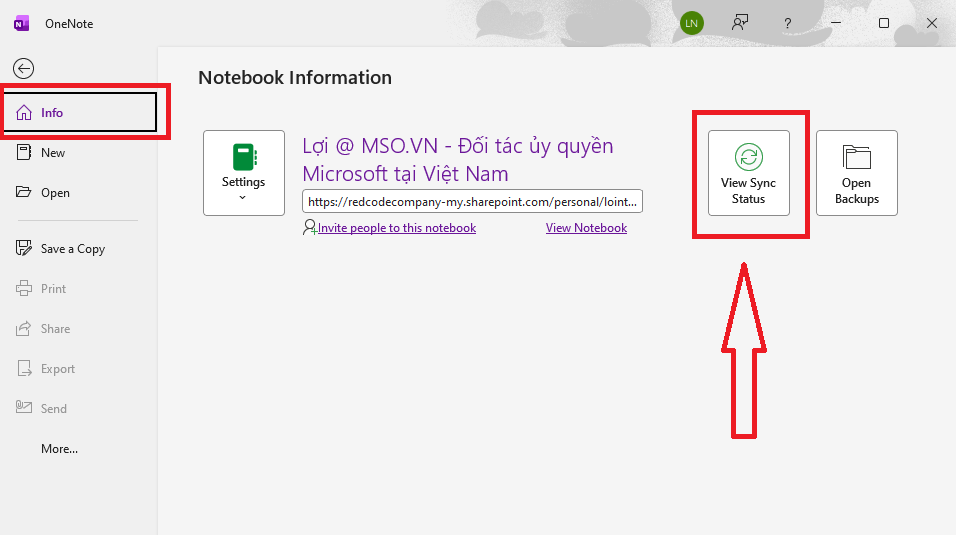The width and height of the screenshot is (956, 535).
Task: Open the Print page
Action: pyautogui.click(x=78, y=289)
